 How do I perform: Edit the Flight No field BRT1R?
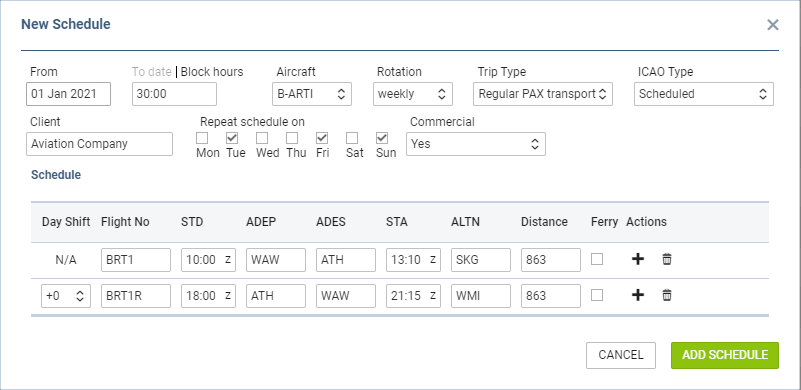(136, 295)
